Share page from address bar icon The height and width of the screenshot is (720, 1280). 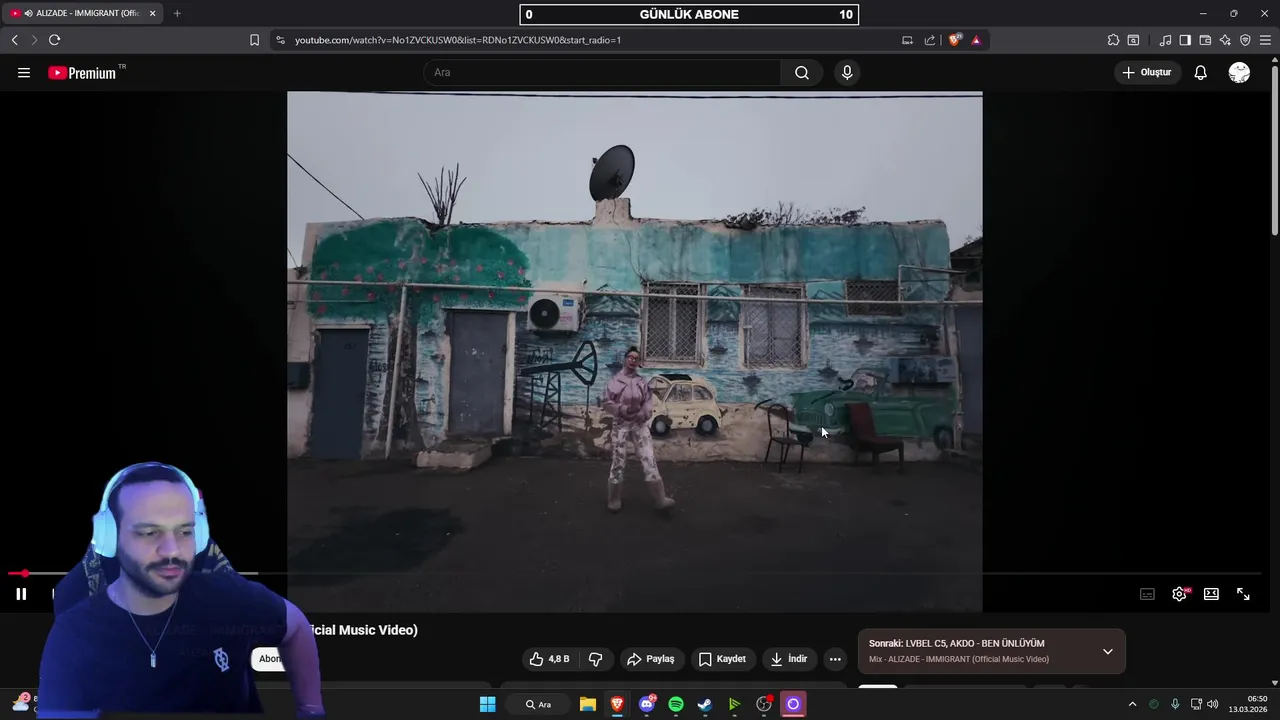tap(930, 40)
